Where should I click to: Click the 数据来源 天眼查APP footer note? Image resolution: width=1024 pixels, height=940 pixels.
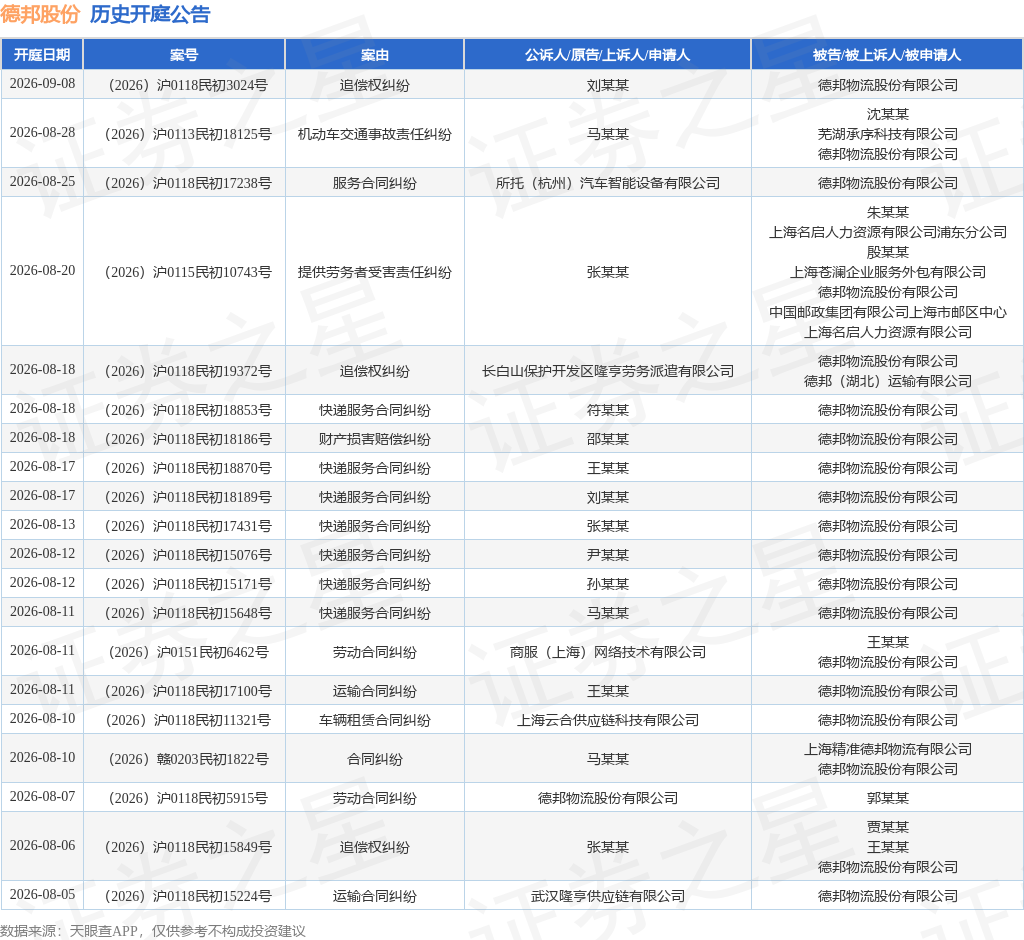click(x=153, y=931)
